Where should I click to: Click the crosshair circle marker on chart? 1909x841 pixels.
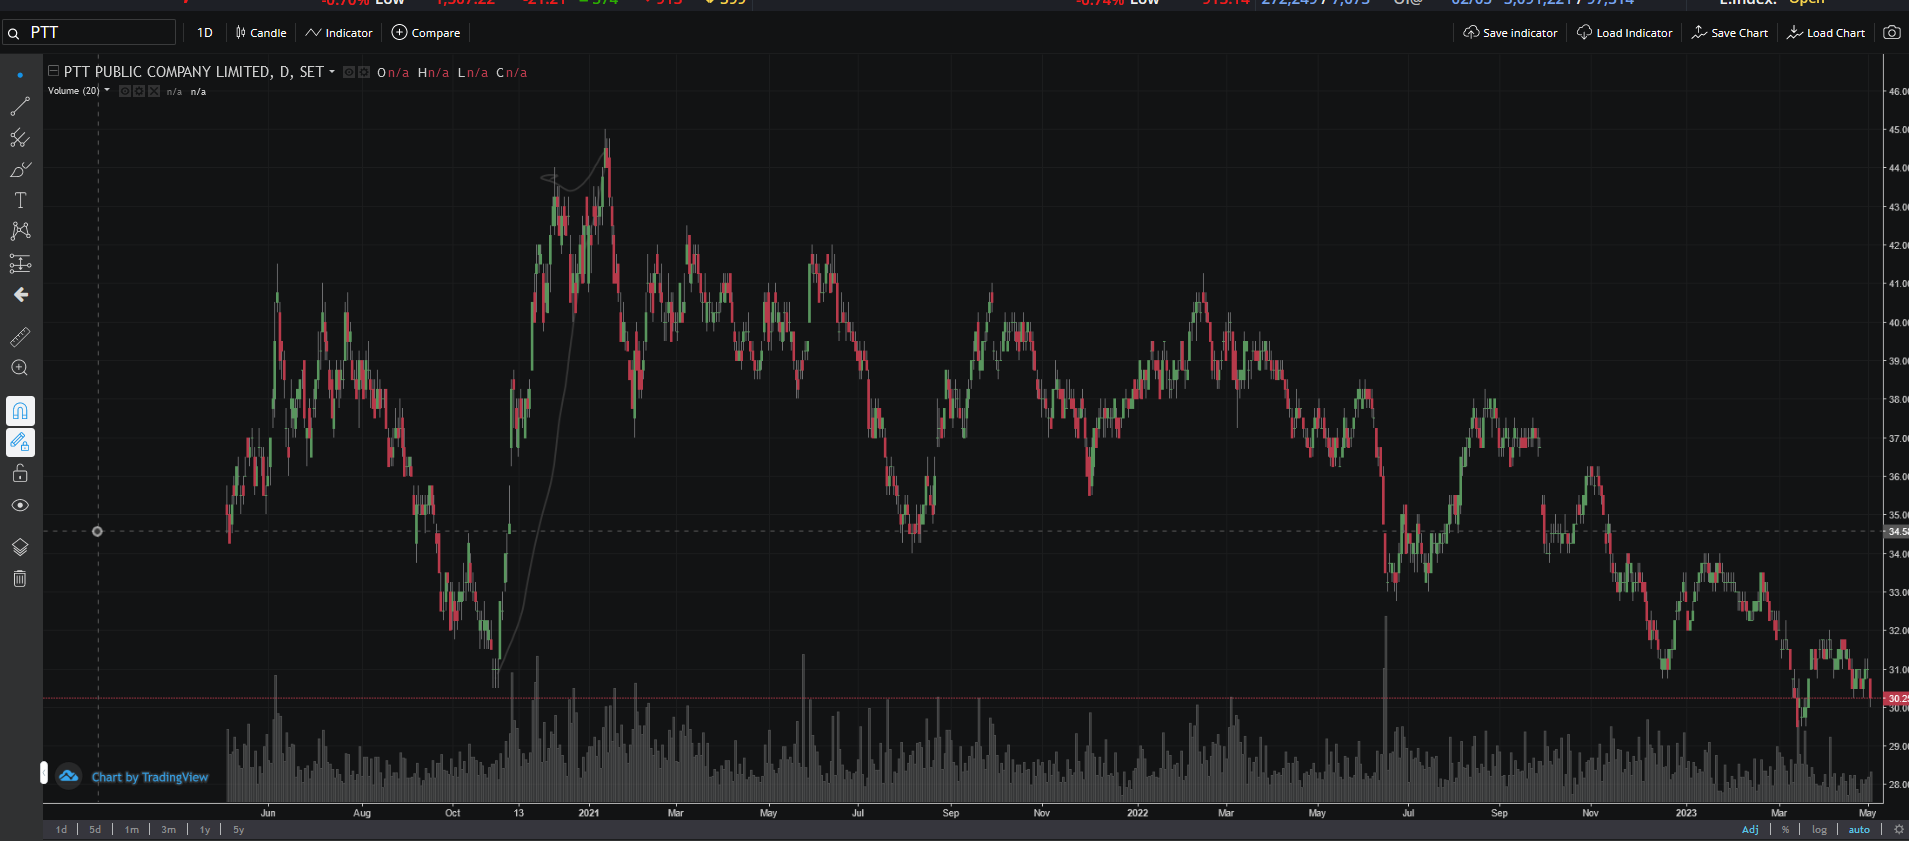pos(97,531)
